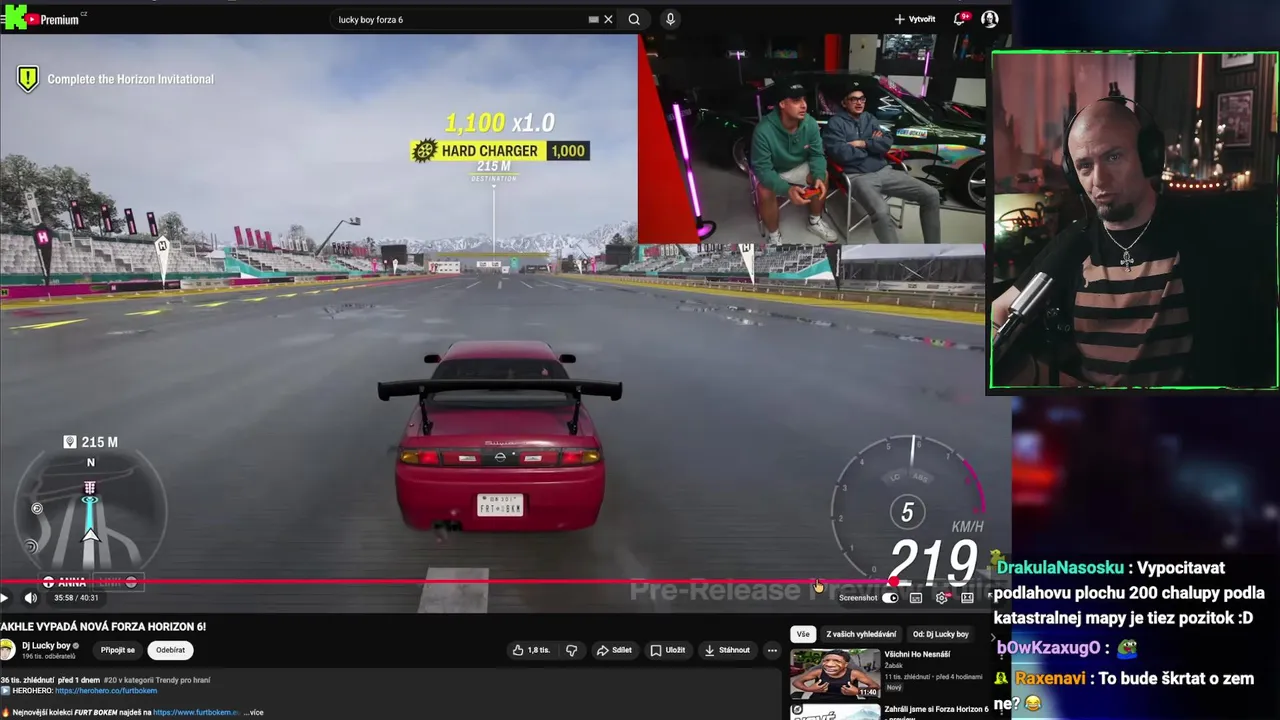
Task: Open the 'Všichni Ho Nesnáší' video title
Action: 917,654
